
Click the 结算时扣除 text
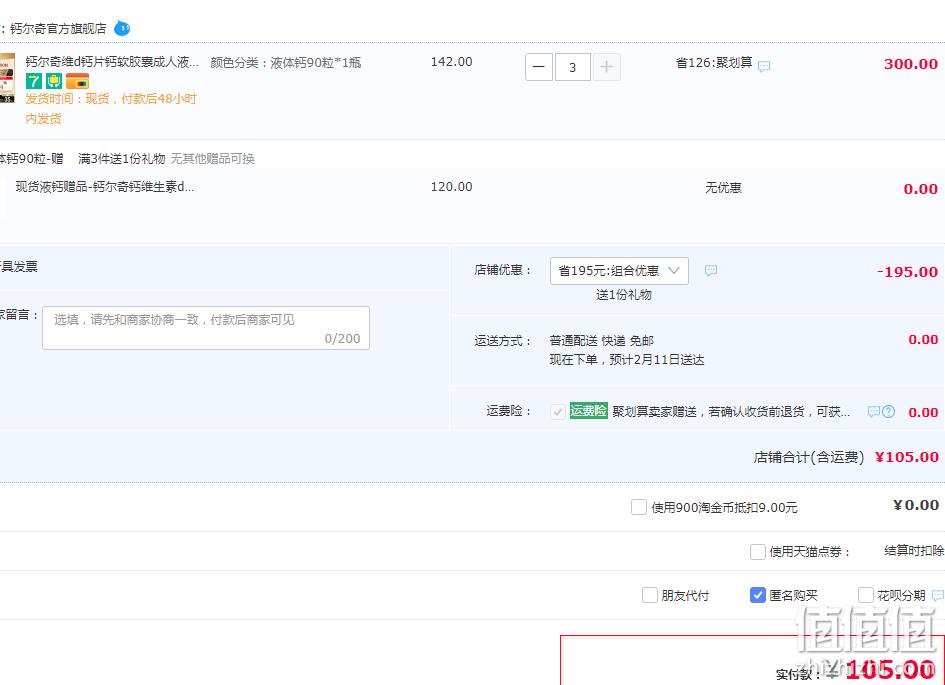click(x=914, y=551)
